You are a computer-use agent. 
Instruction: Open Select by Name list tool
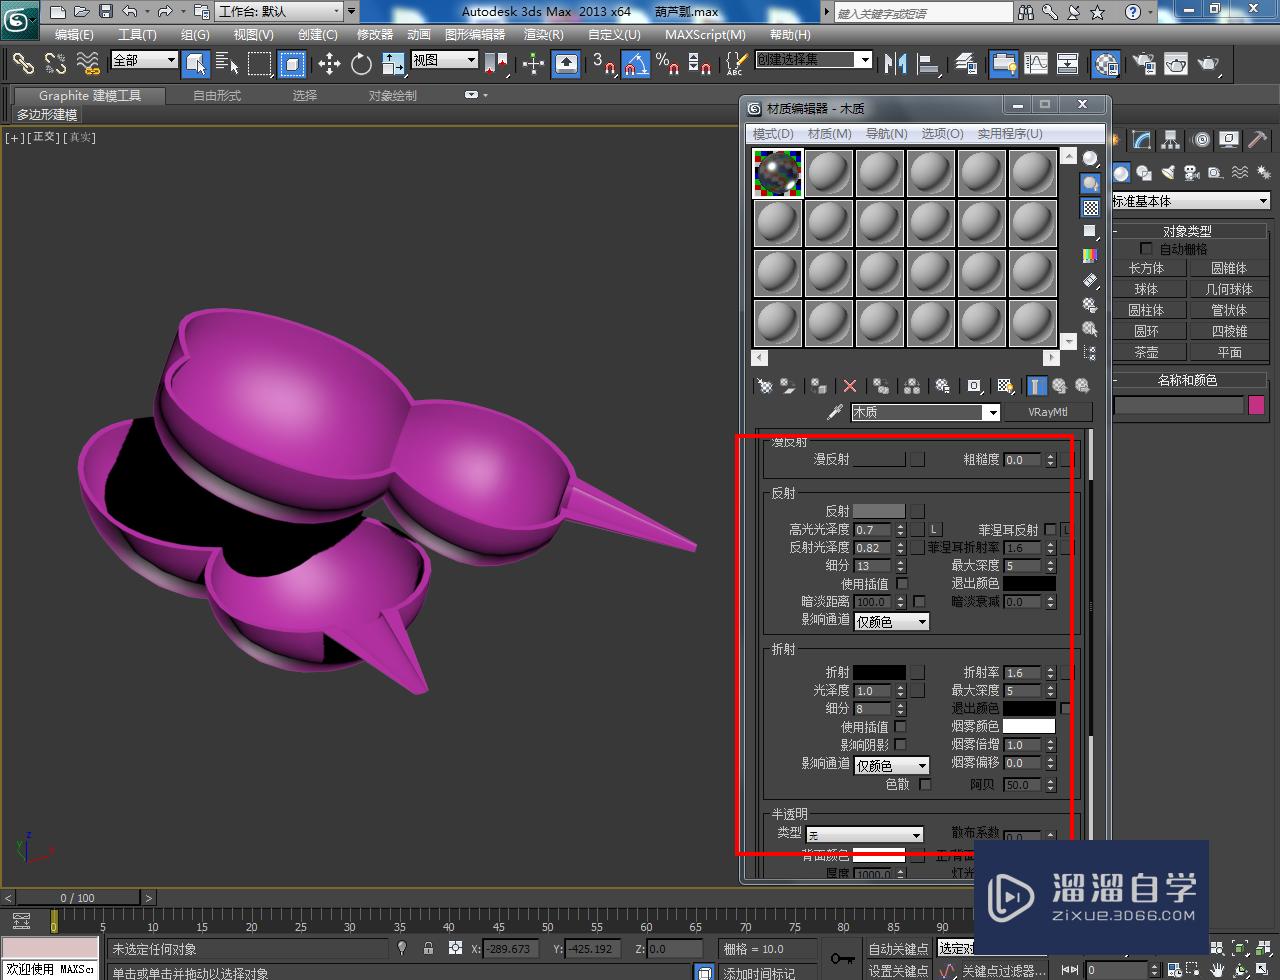(227, 65)
